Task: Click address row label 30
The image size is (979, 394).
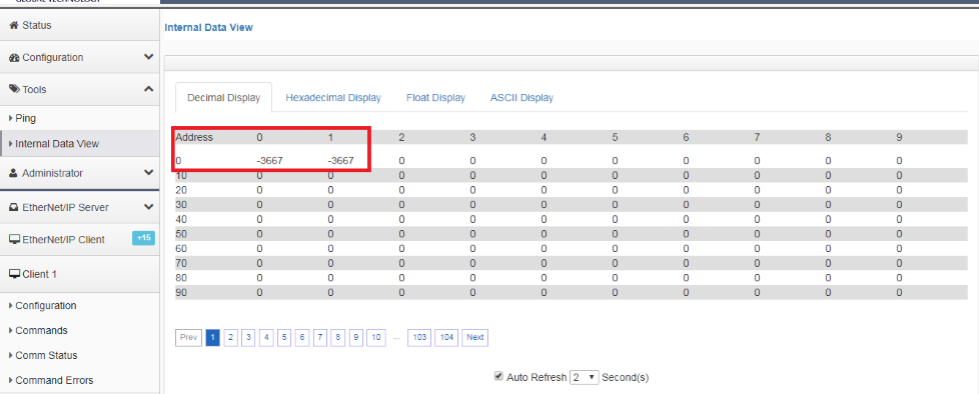Action: point(182,205)
